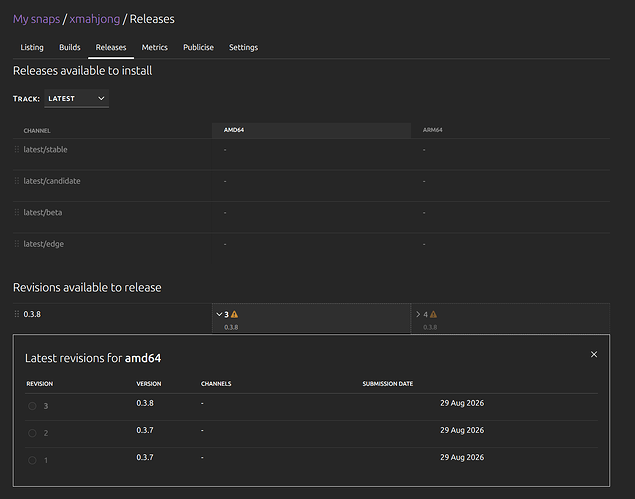
Task: Click the SUBMISSION DATE column header
Action: coord(388,384)
